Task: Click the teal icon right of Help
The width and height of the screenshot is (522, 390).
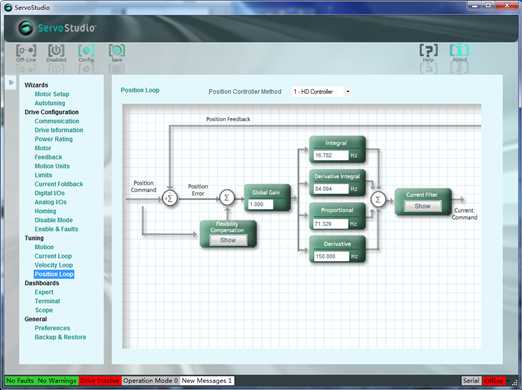Action: point(459,53)
